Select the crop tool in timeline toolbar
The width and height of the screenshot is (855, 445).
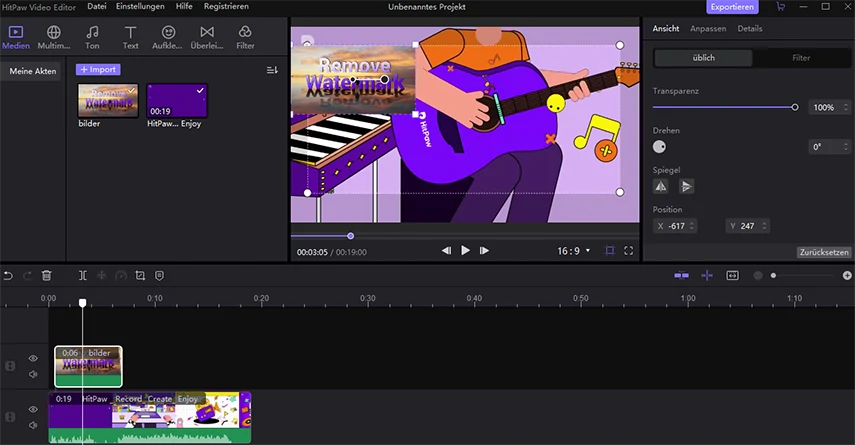tap(140, 276)
